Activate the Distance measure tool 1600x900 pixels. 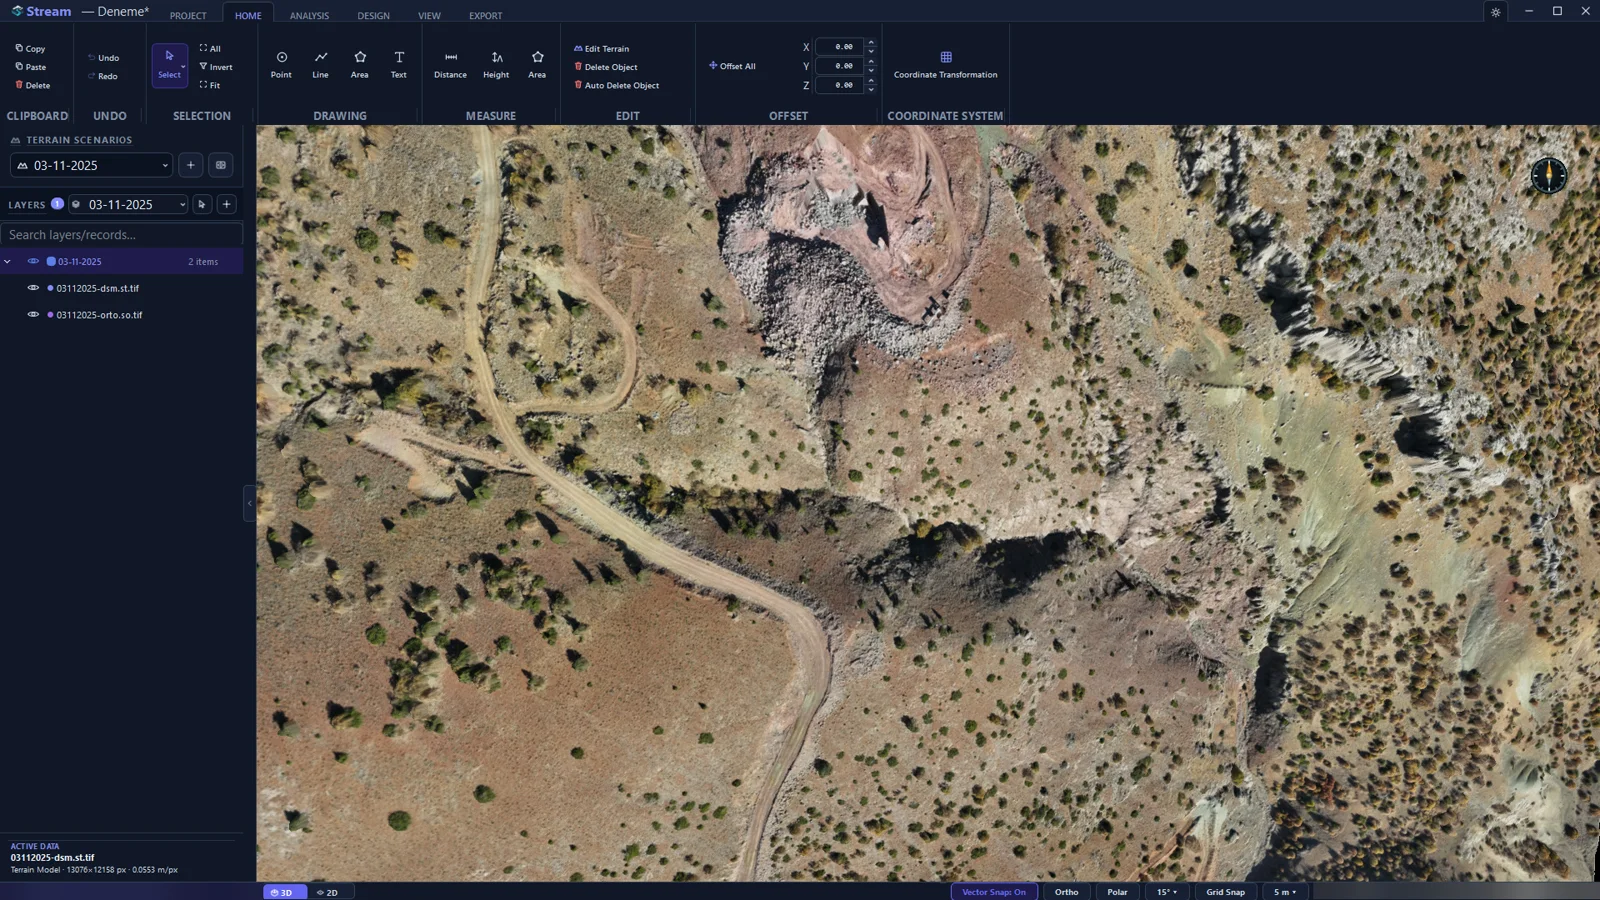pyautogui.click(x=450, y=65)
